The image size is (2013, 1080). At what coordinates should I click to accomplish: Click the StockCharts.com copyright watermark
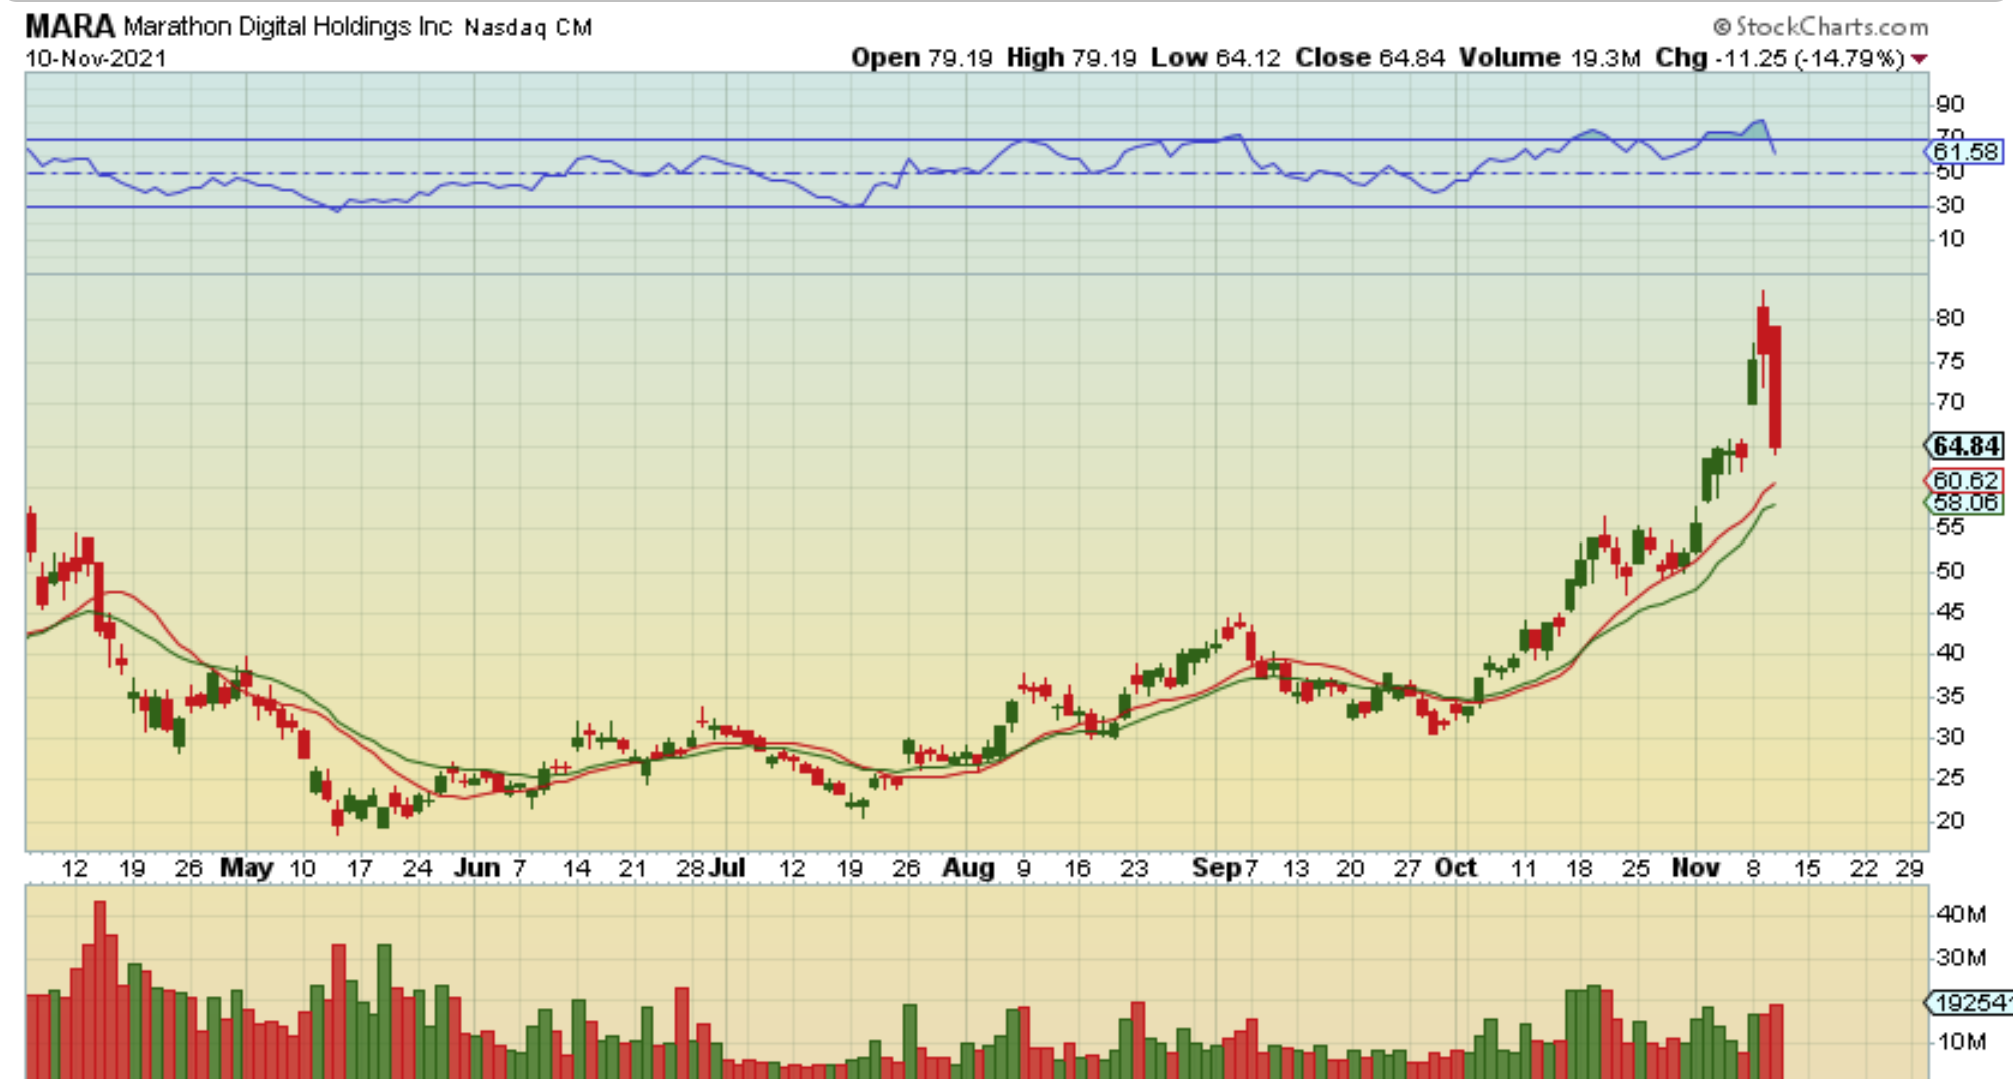(x=1820, y=26)
